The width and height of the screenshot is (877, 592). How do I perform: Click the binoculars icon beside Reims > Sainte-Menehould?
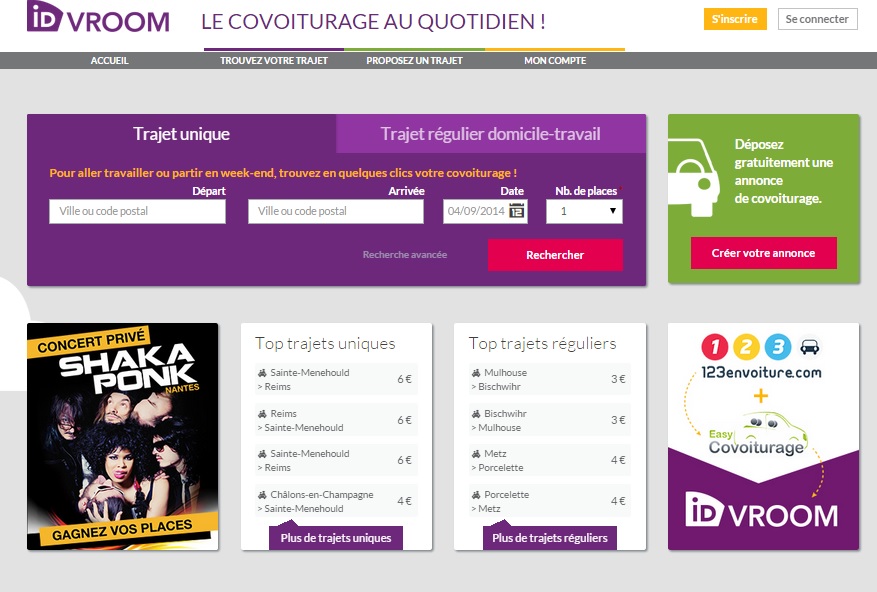262,414
